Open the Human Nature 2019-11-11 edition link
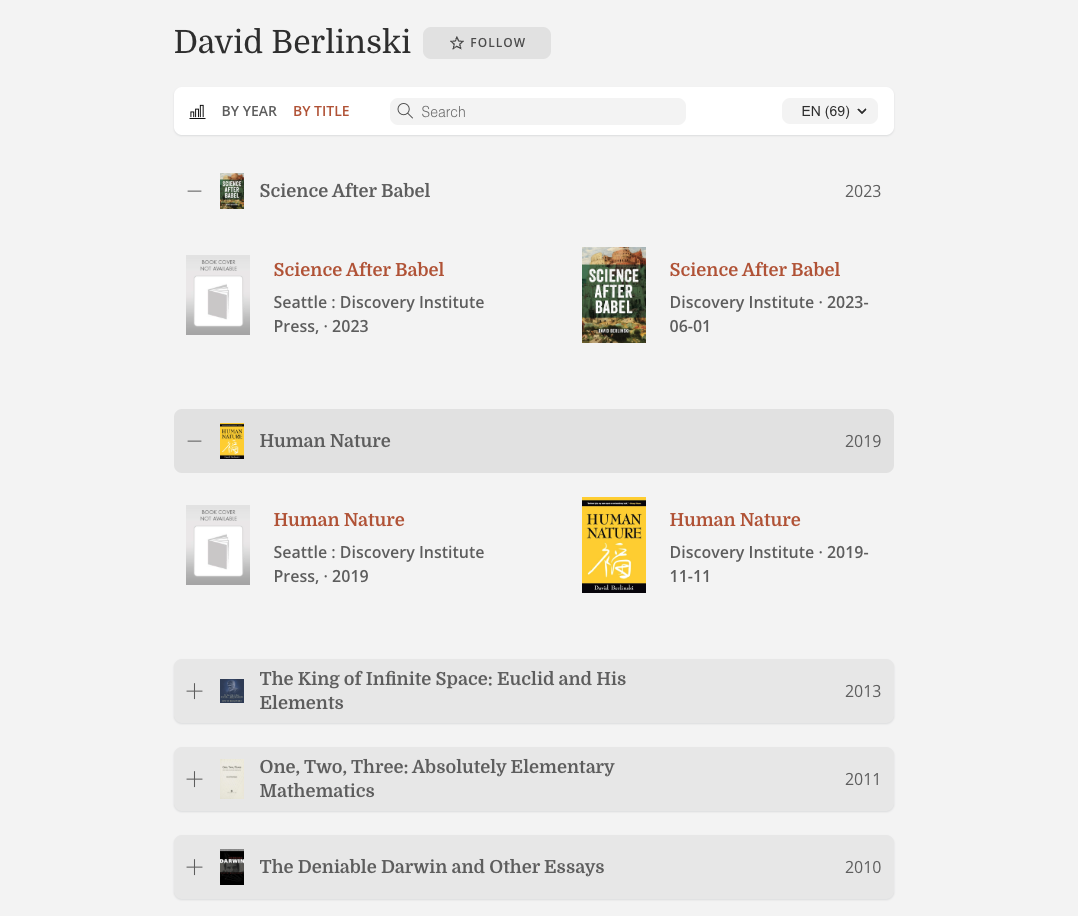This screenshot has height=916, width=1078. click(735, 519)
